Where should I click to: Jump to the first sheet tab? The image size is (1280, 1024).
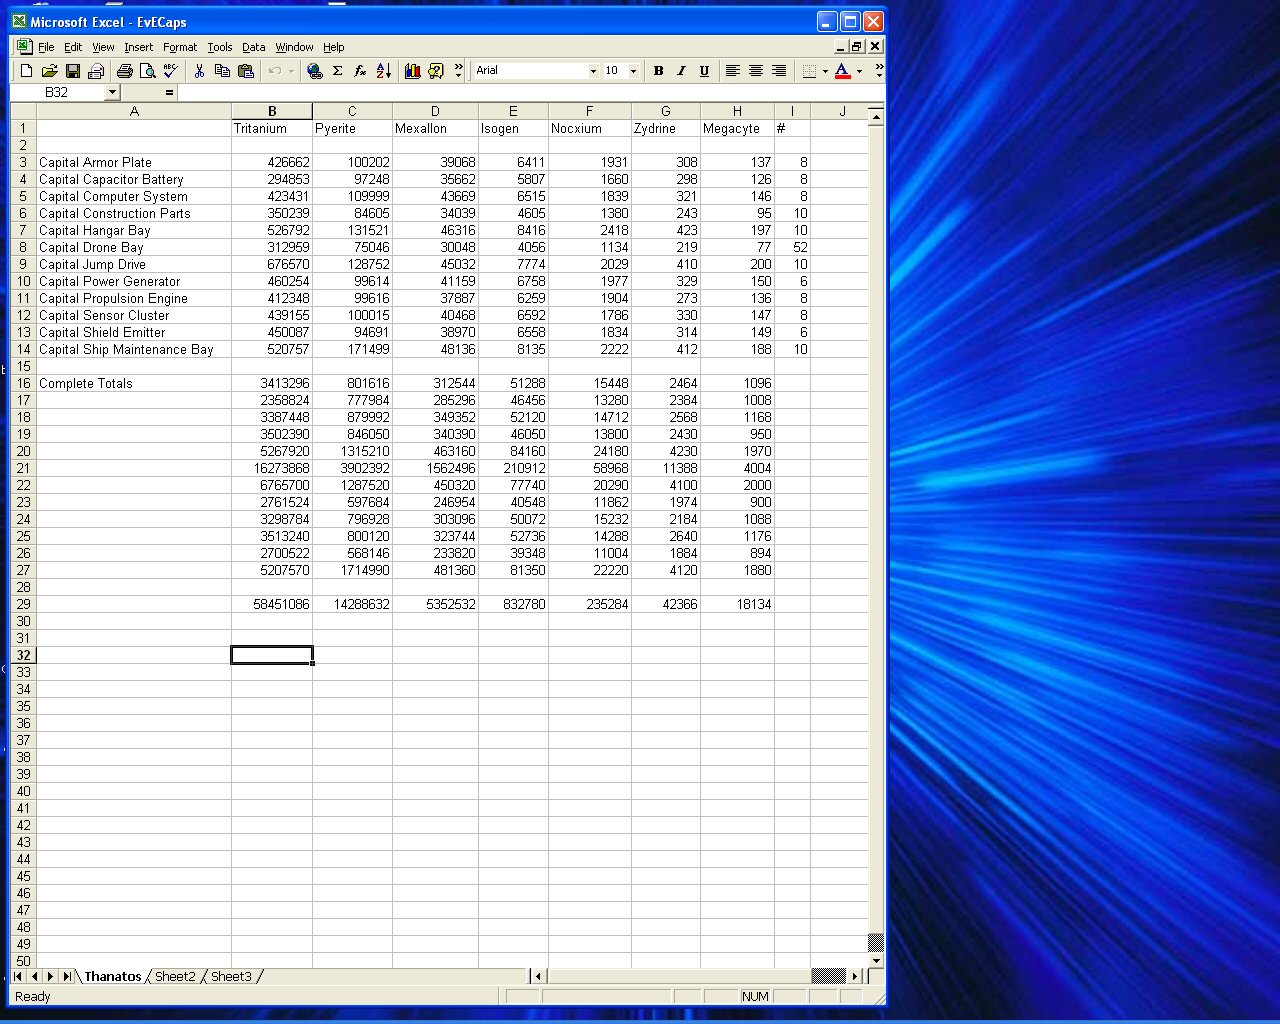tap(19, 977)
